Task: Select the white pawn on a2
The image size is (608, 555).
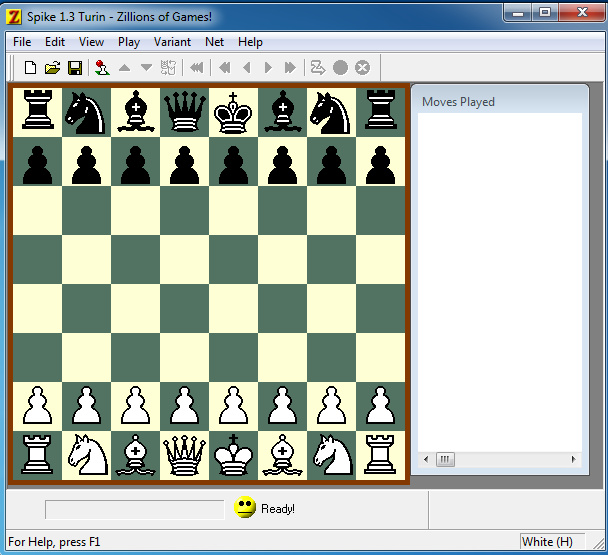Action: tap(37, 406)
